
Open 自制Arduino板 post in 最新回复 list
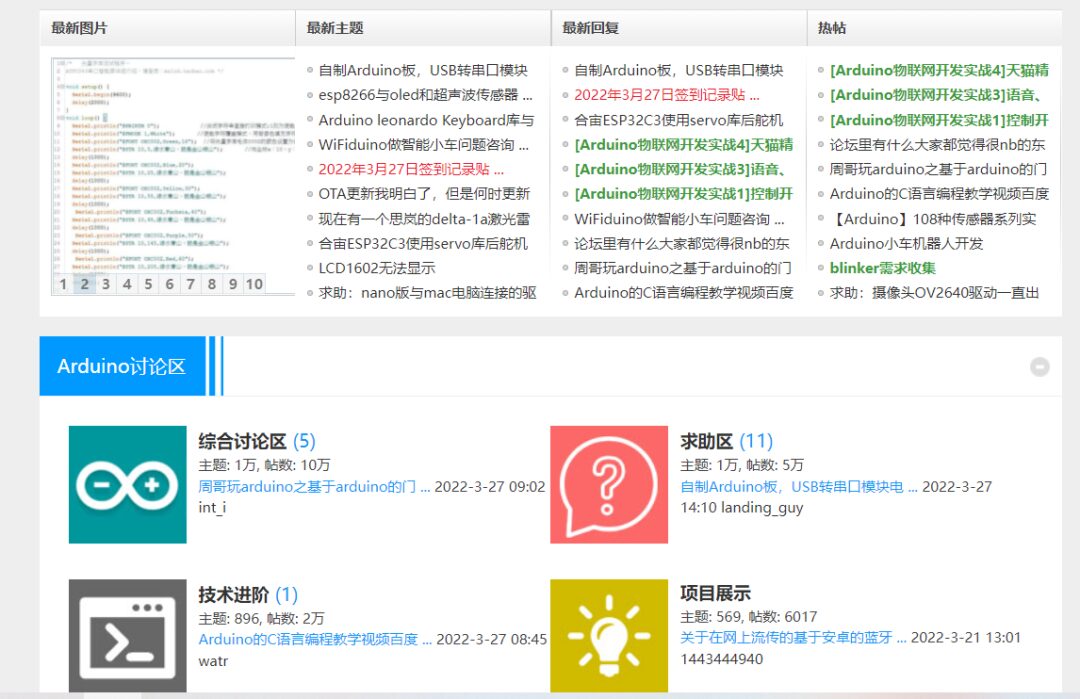pos(678,70)
